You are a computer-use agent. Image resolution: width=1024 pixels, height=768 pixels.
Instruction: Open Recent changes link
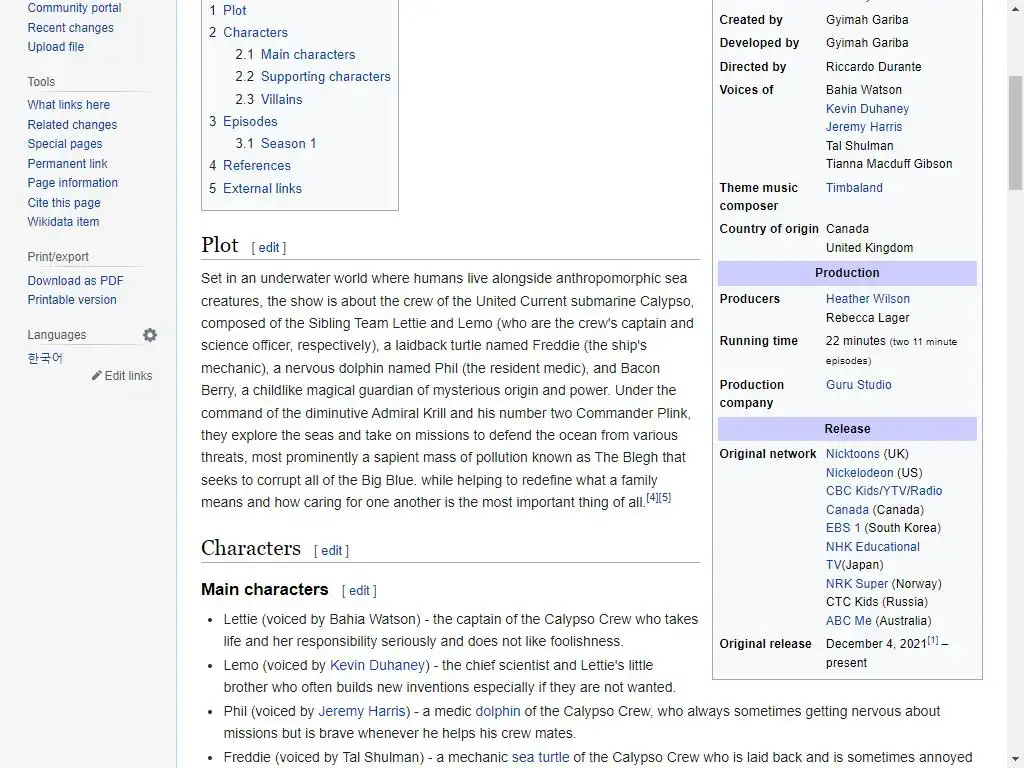pos(71,27)
